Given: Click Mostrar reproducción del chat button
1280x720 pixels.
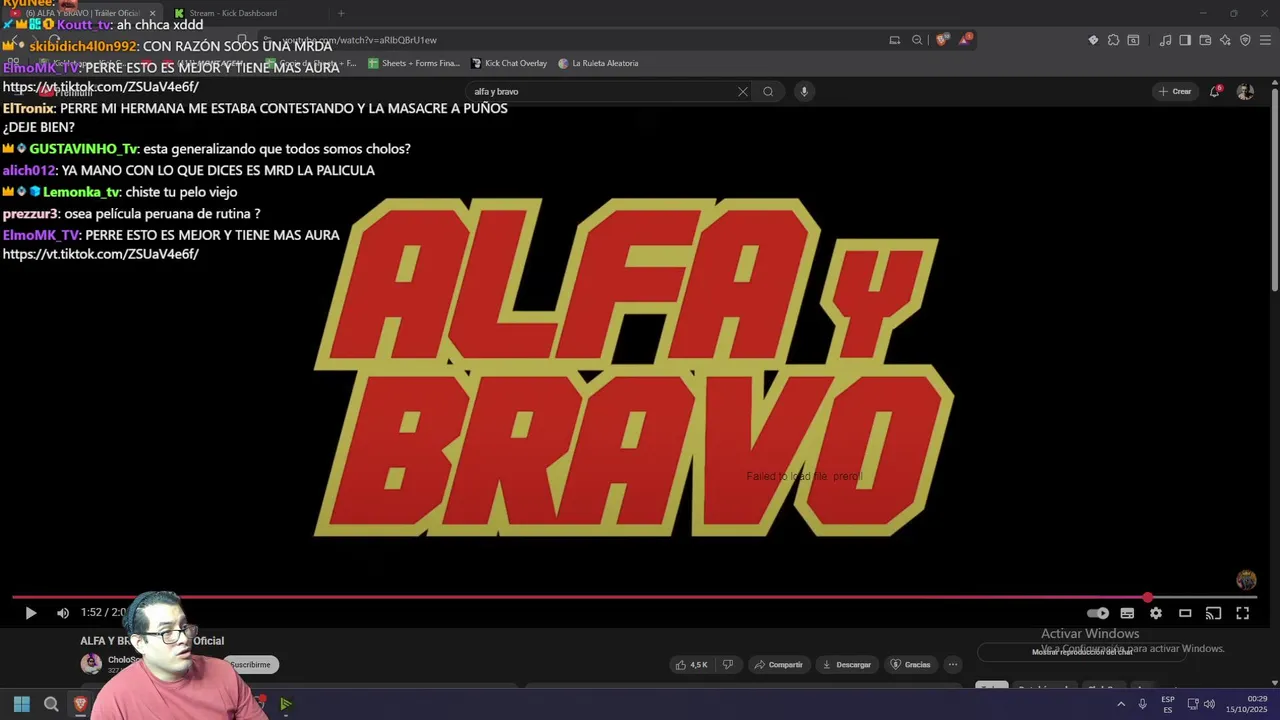Looking at the screenshot, I should point(1081,652).
